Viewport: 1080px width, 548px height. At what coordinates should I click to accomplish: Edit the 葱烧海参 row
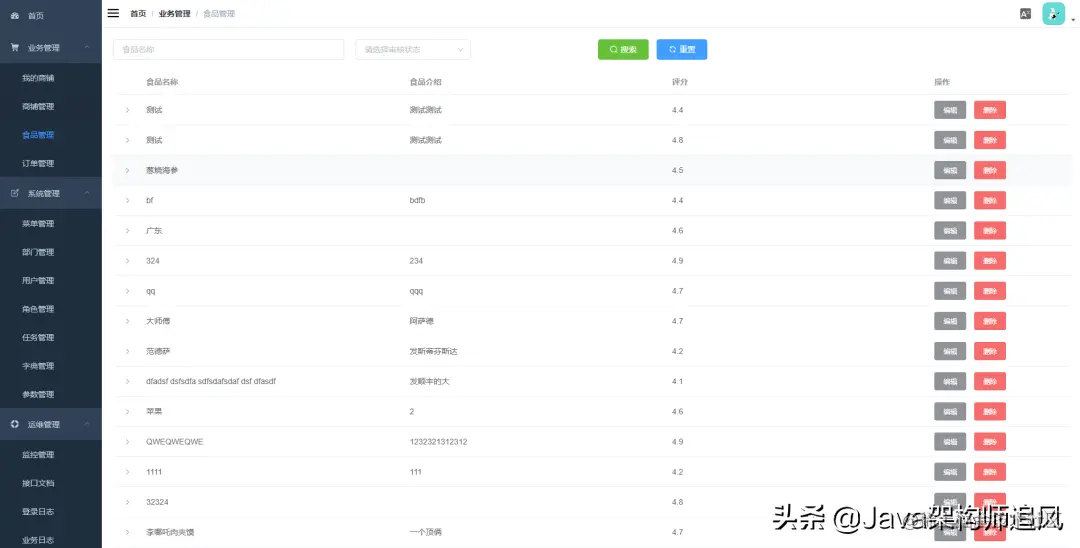(950, 170)
